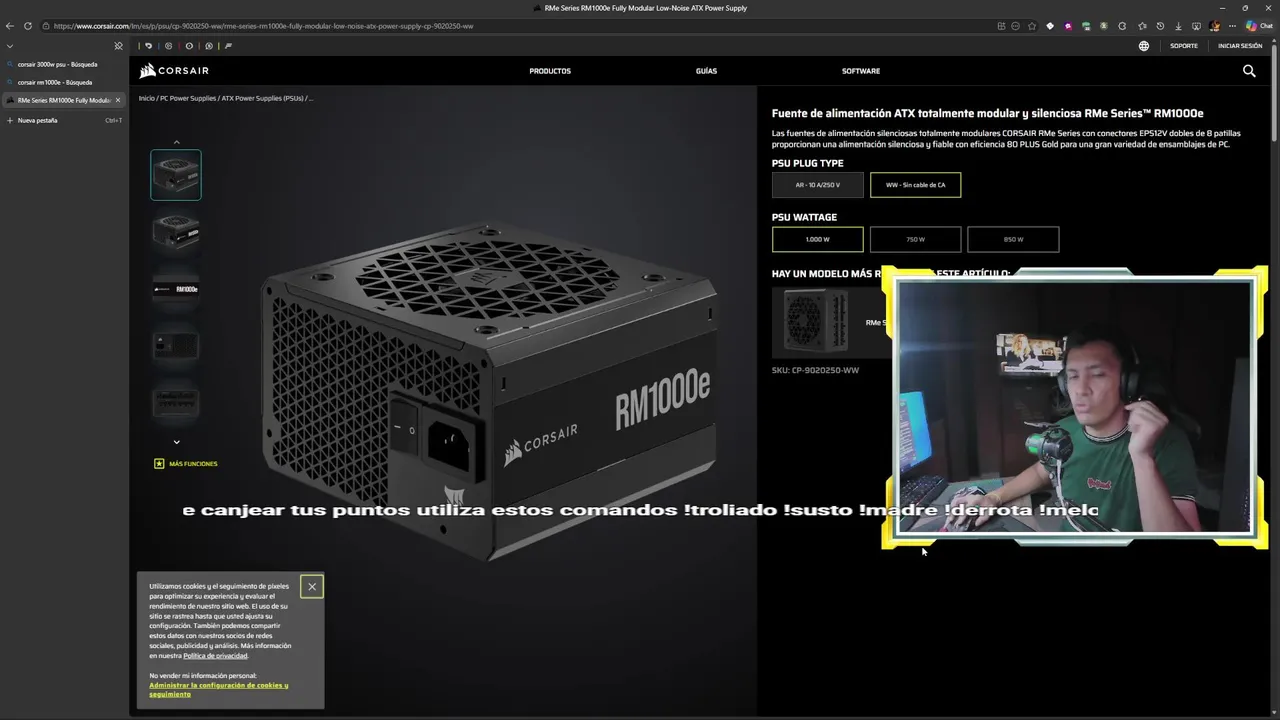Image resolution: width=1280 pixels, height=720 pixels.
Task: Click the 'MÁS FUNCIONES' link
Action: (186, 464)
